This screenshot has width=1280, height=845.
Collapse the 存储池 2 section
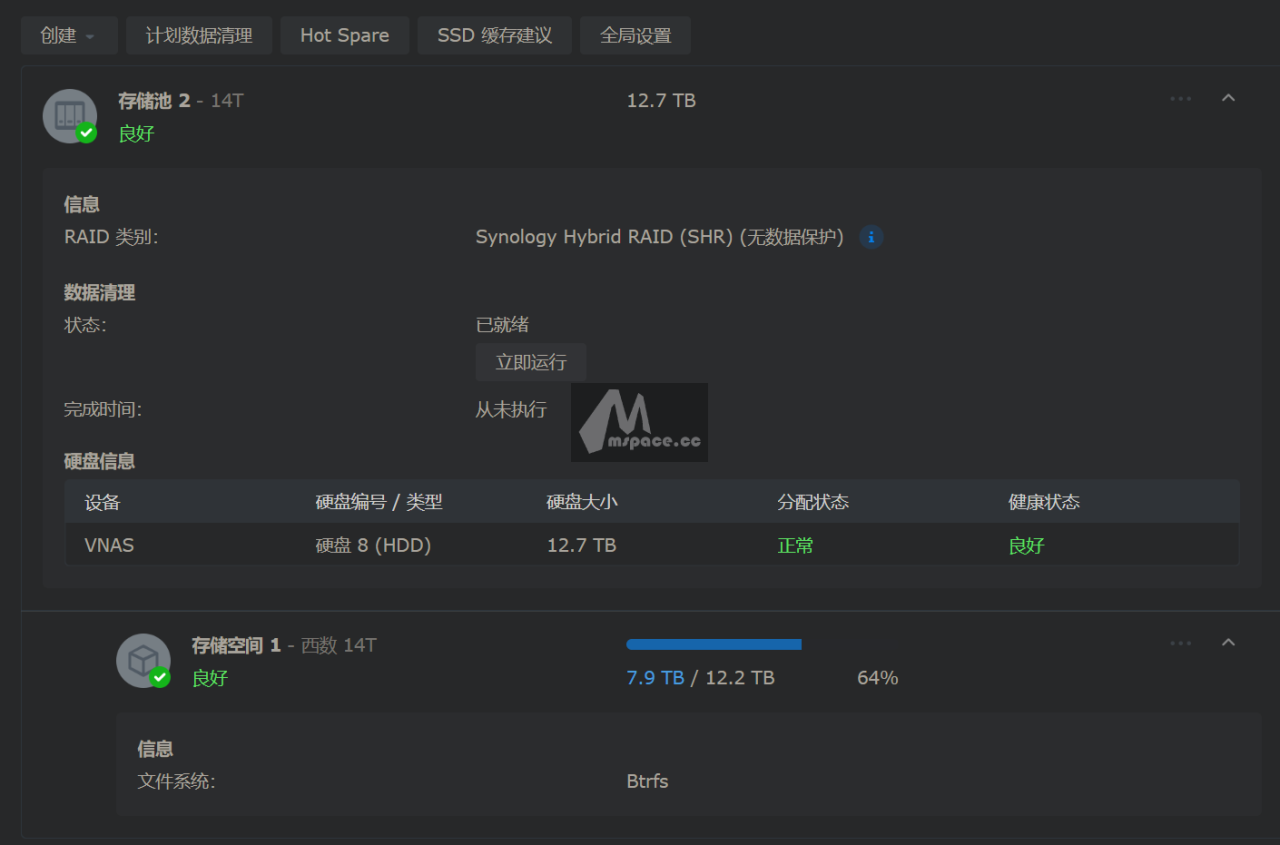[1229, 98]
